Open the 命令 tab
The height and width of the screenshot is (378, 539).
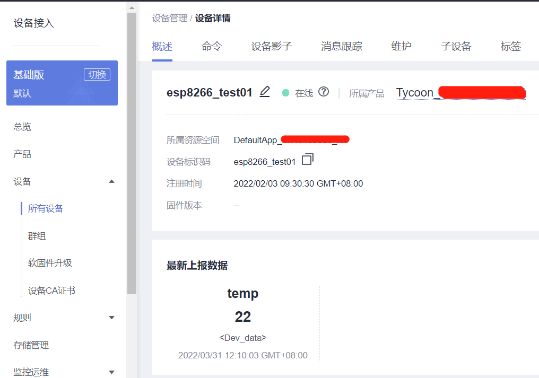[x=212, y=46]
